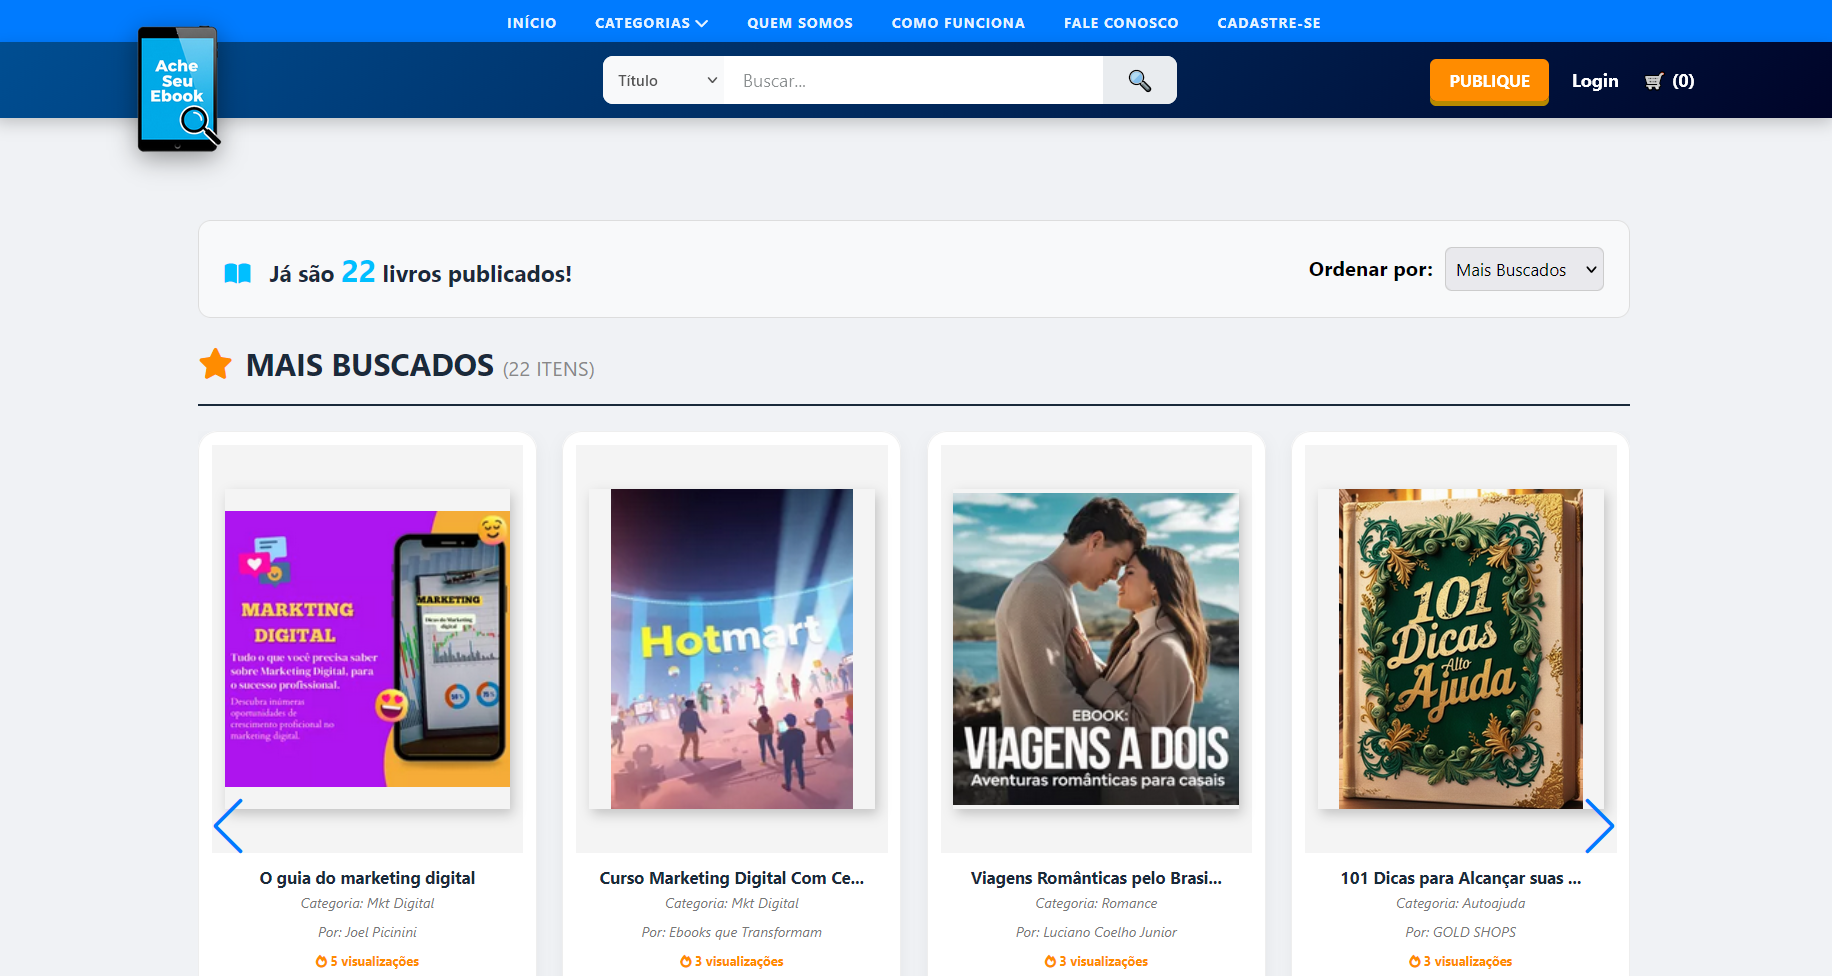Open the QUEM SOMOS page
Screen dimensions: 1832x976
click(799, 22)
